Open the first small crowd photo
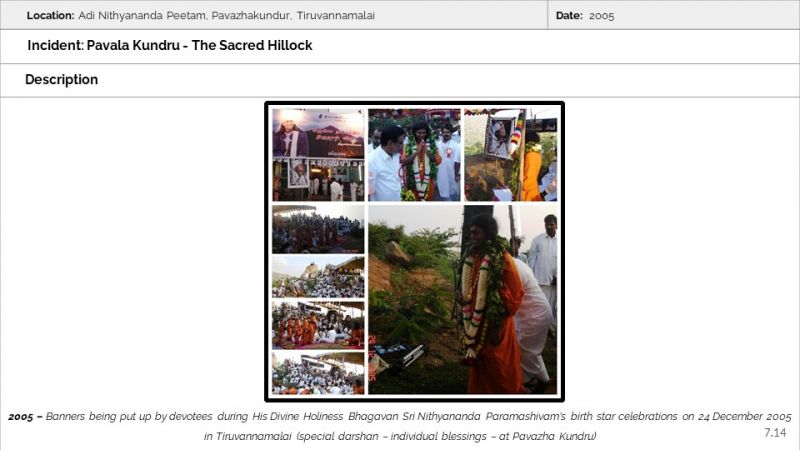800x450 pixels. (318, 229)
